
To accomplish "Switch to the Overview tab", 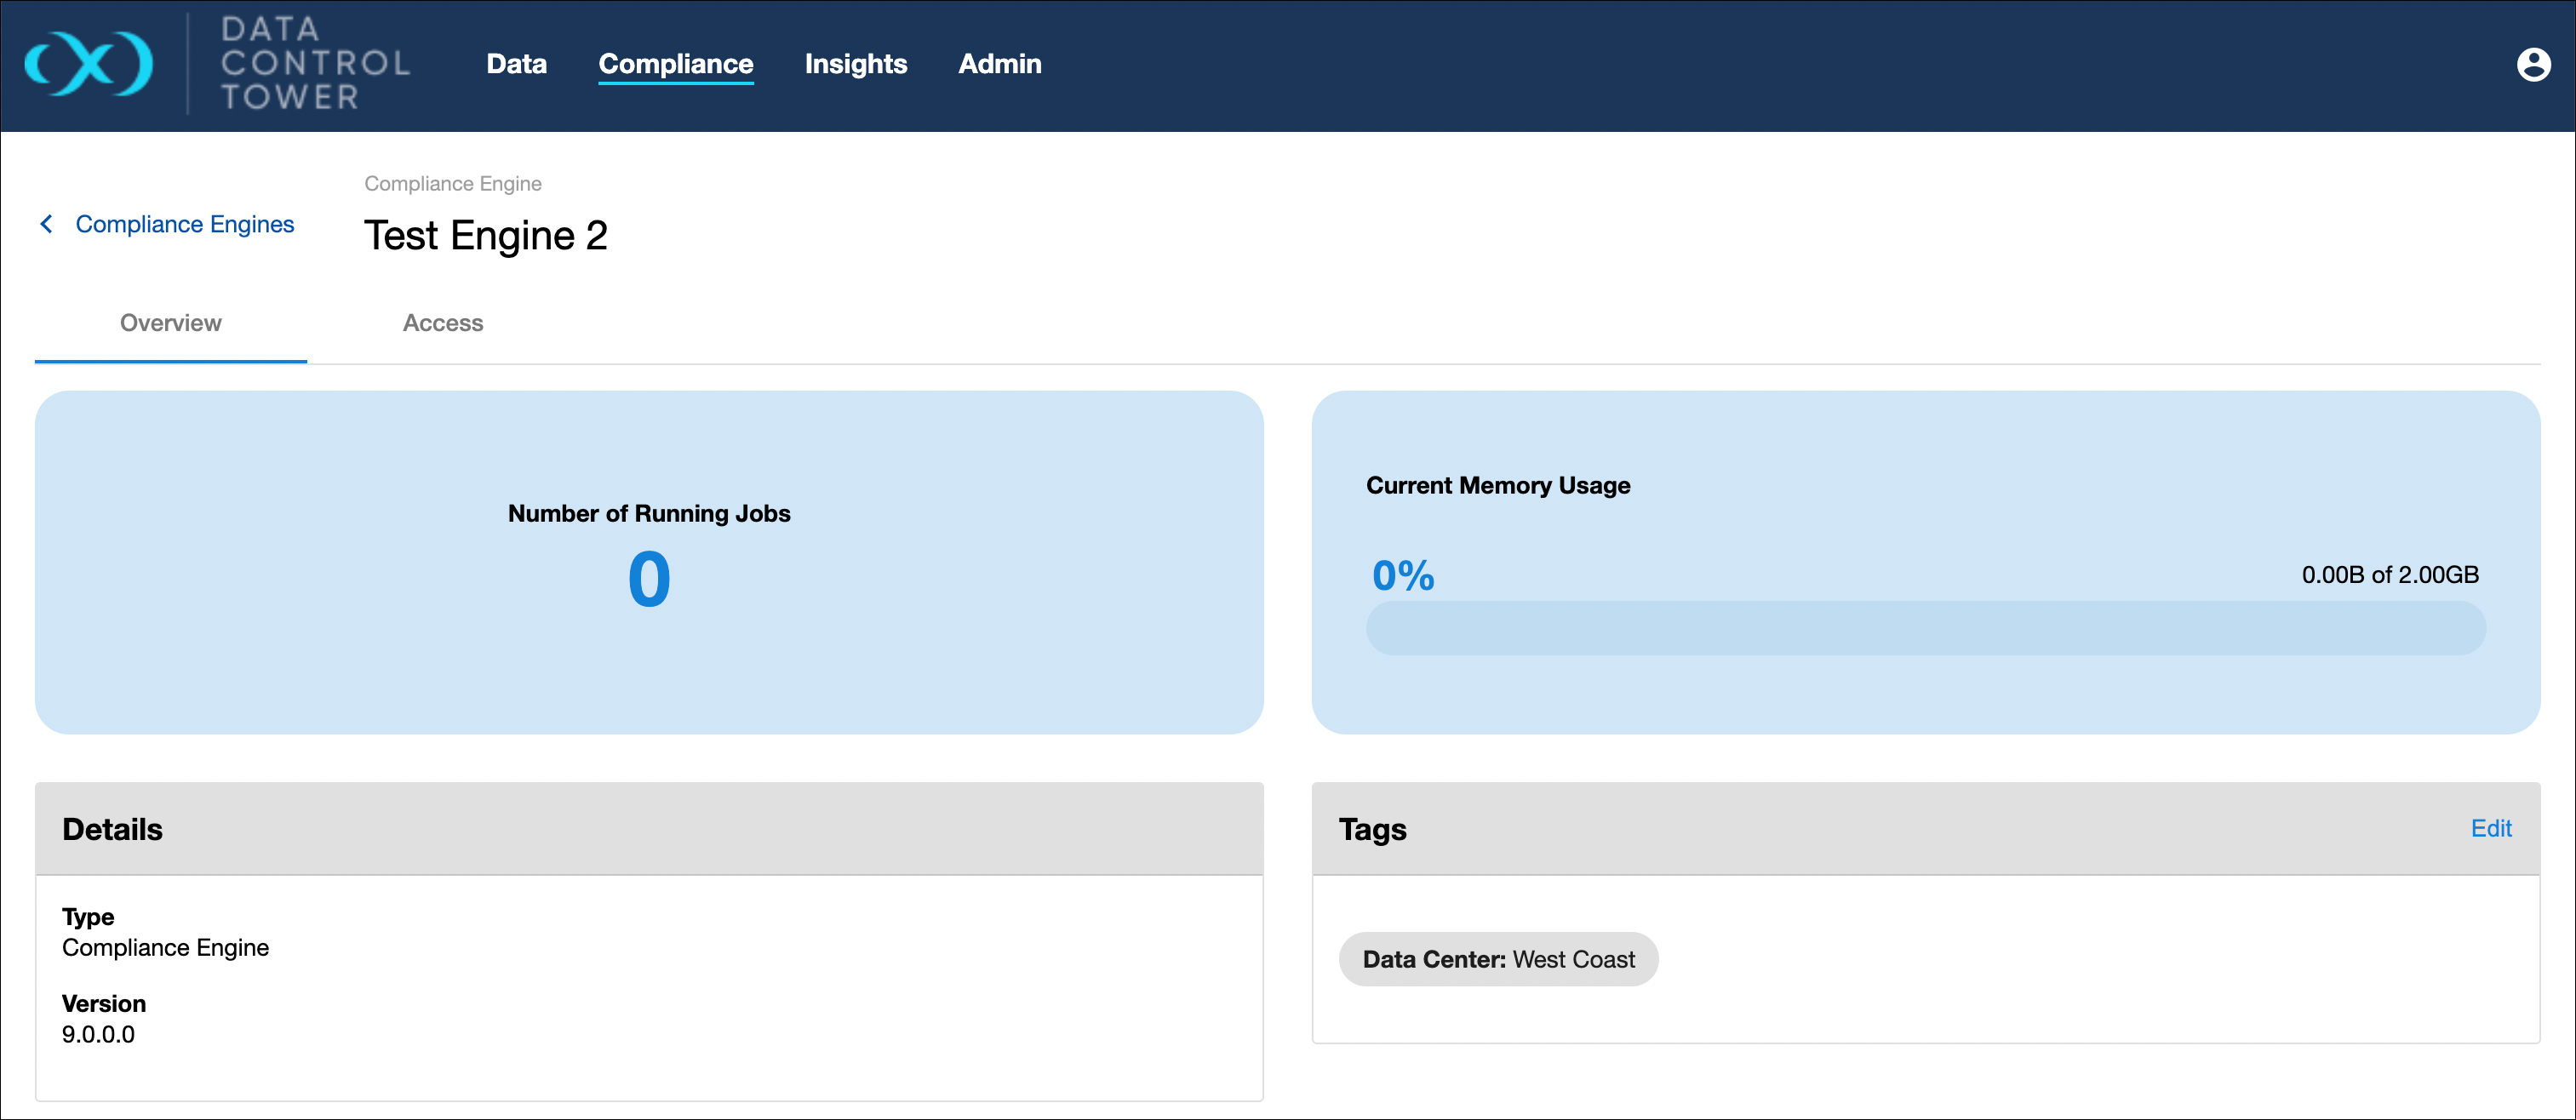I will [171, 323].
